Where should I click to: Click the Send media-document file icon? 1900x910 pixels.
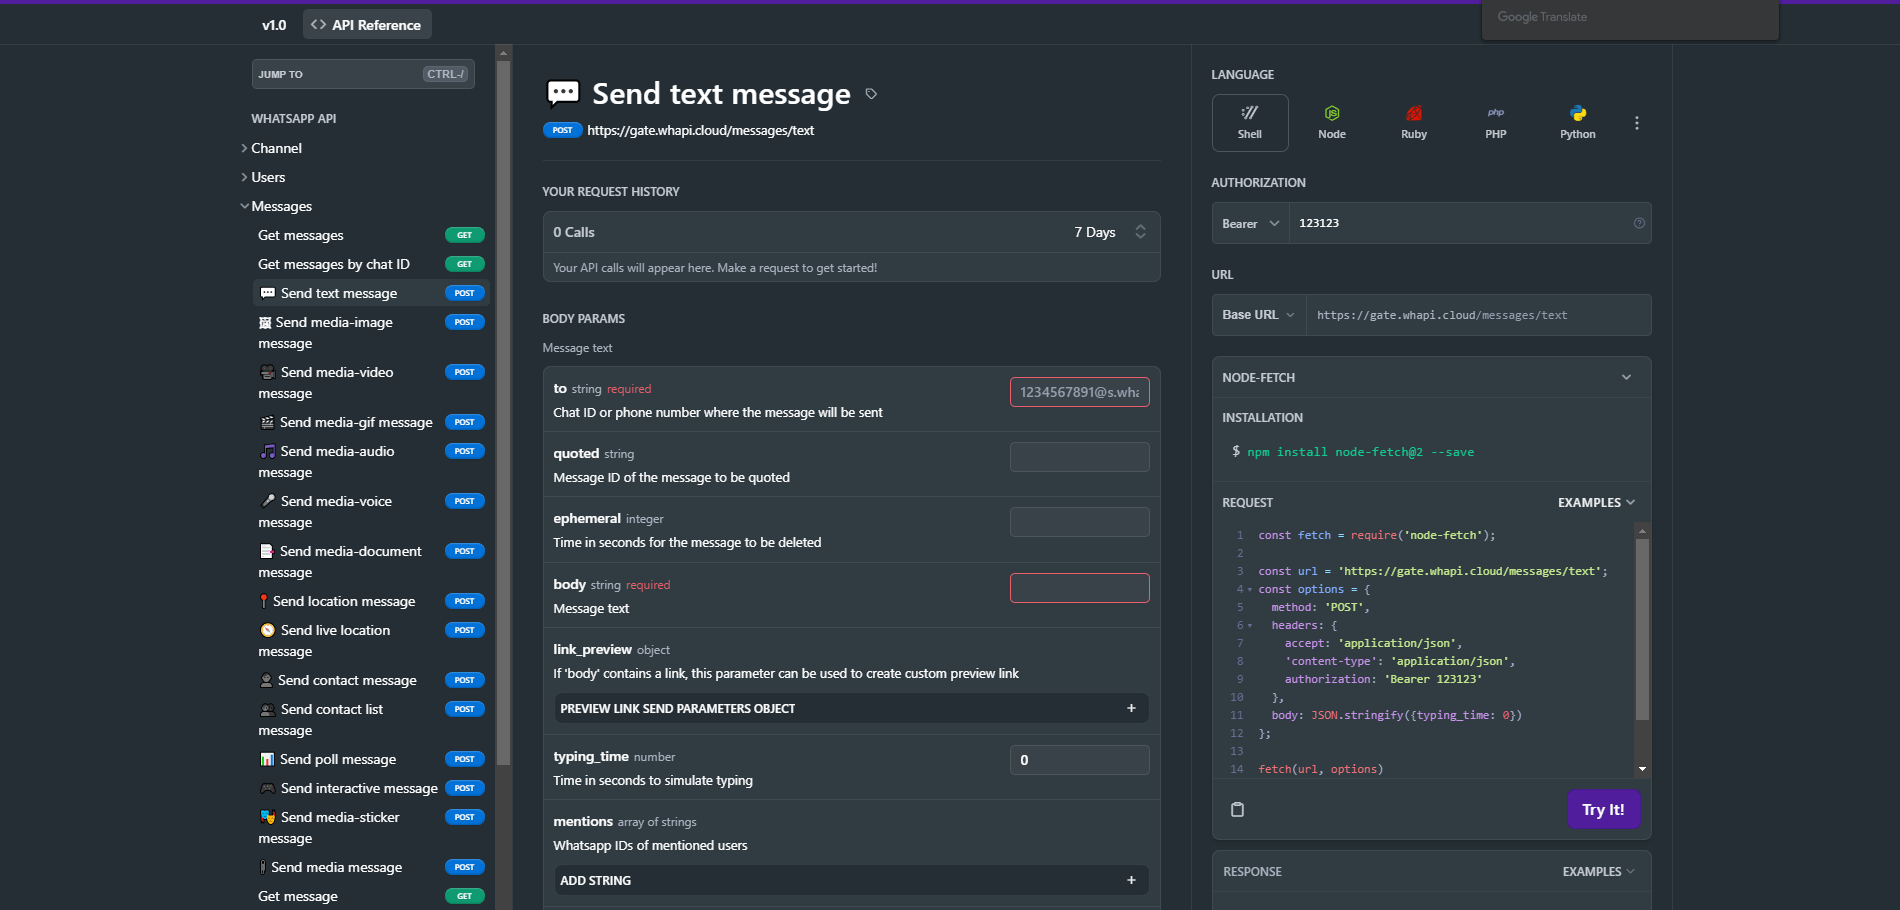[267, 551]
